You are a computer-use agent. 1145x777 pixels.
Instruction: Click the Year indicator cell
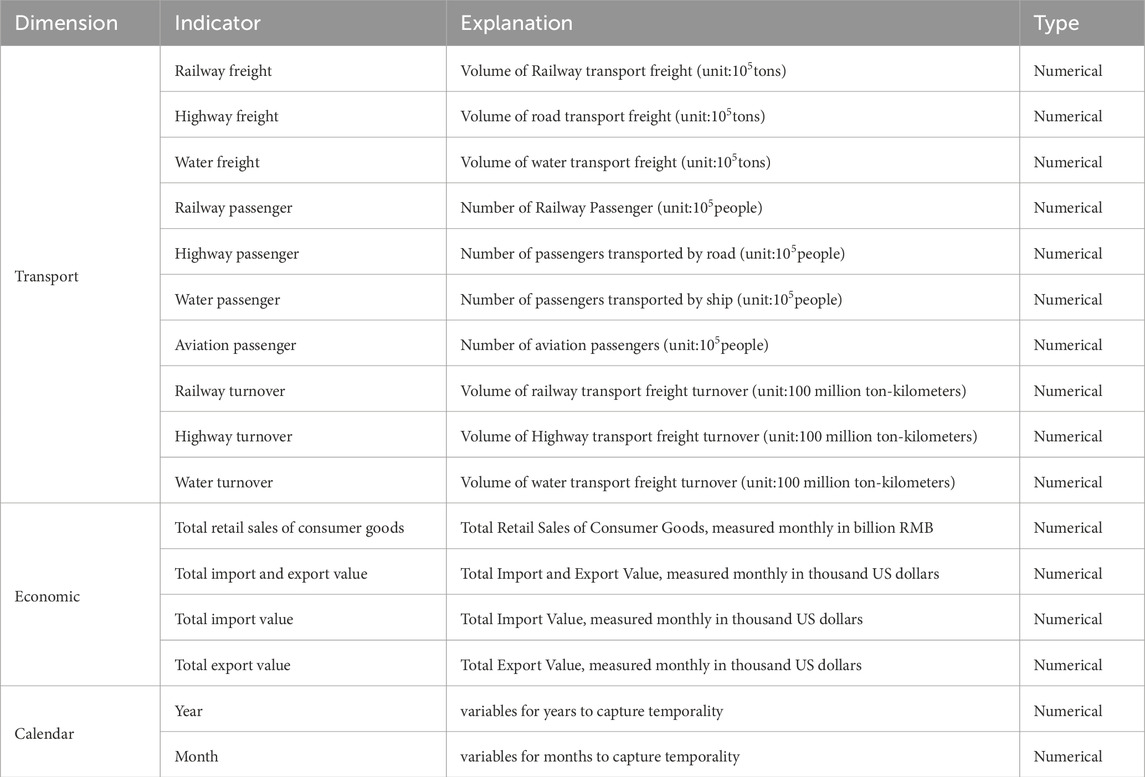pyautogui.click(x=189, y=711)
